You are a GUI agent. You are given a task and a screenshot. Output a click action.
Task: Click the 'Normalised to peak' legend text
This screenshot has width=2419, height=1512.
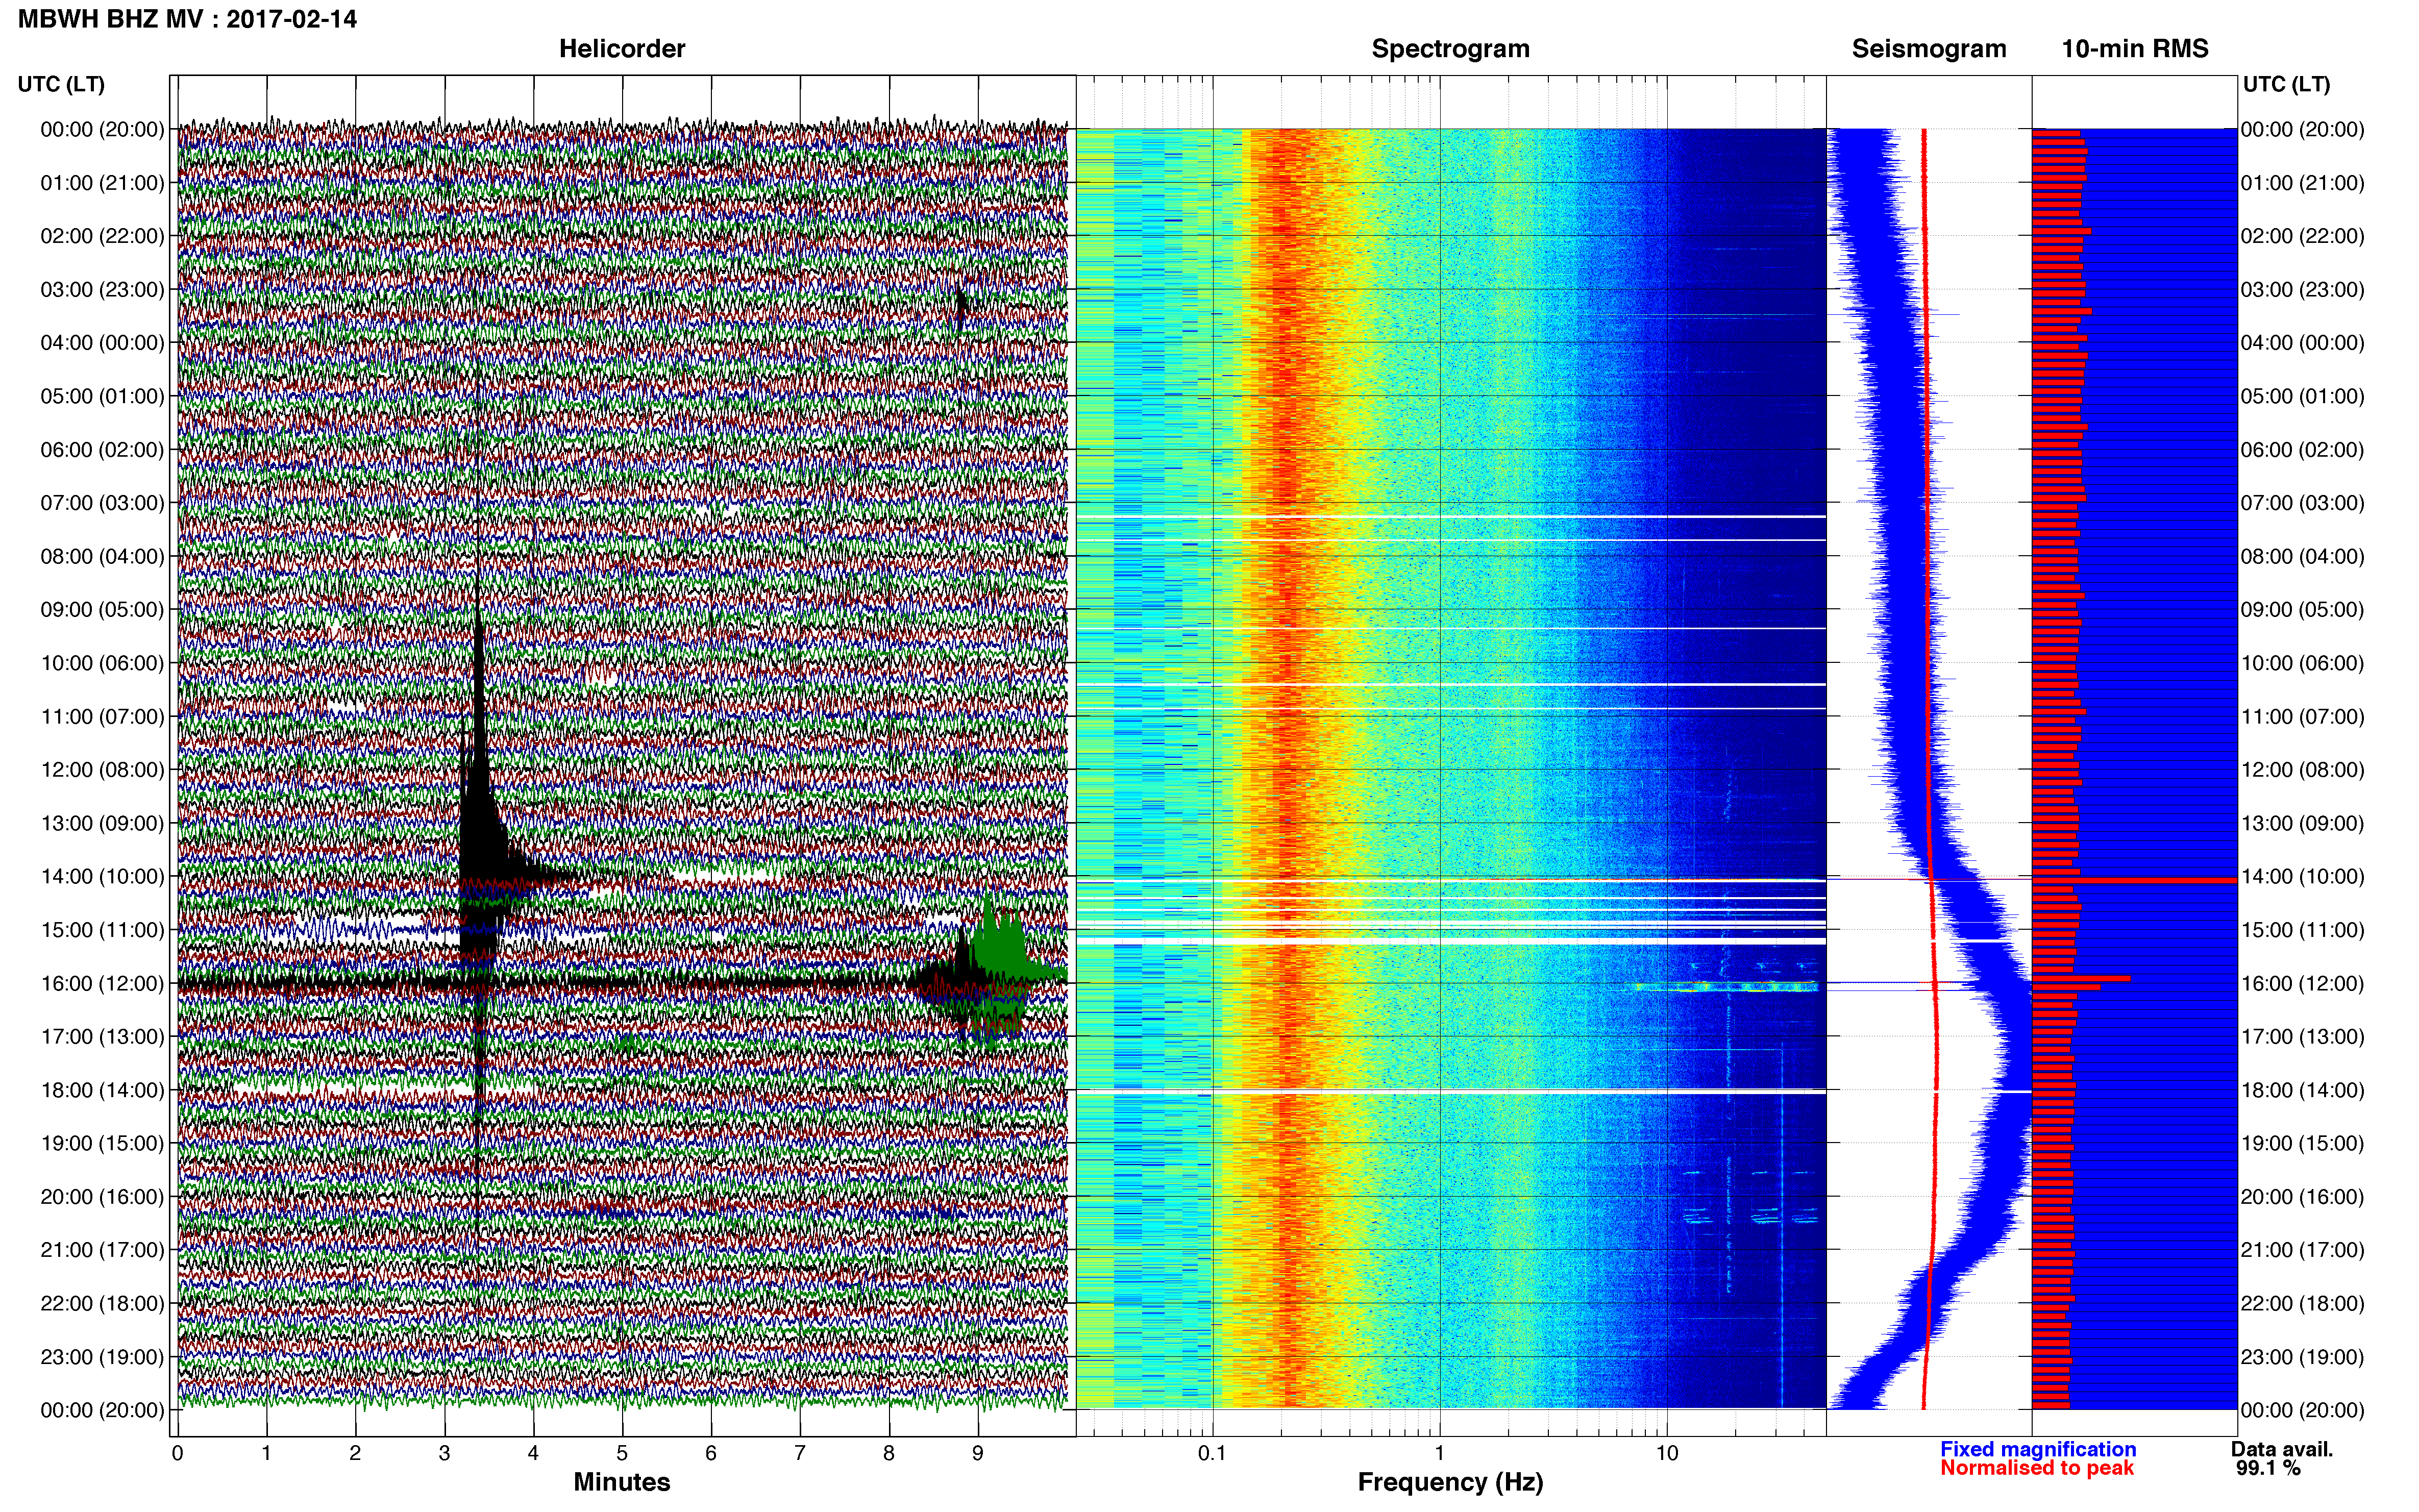point(2037,1468)
